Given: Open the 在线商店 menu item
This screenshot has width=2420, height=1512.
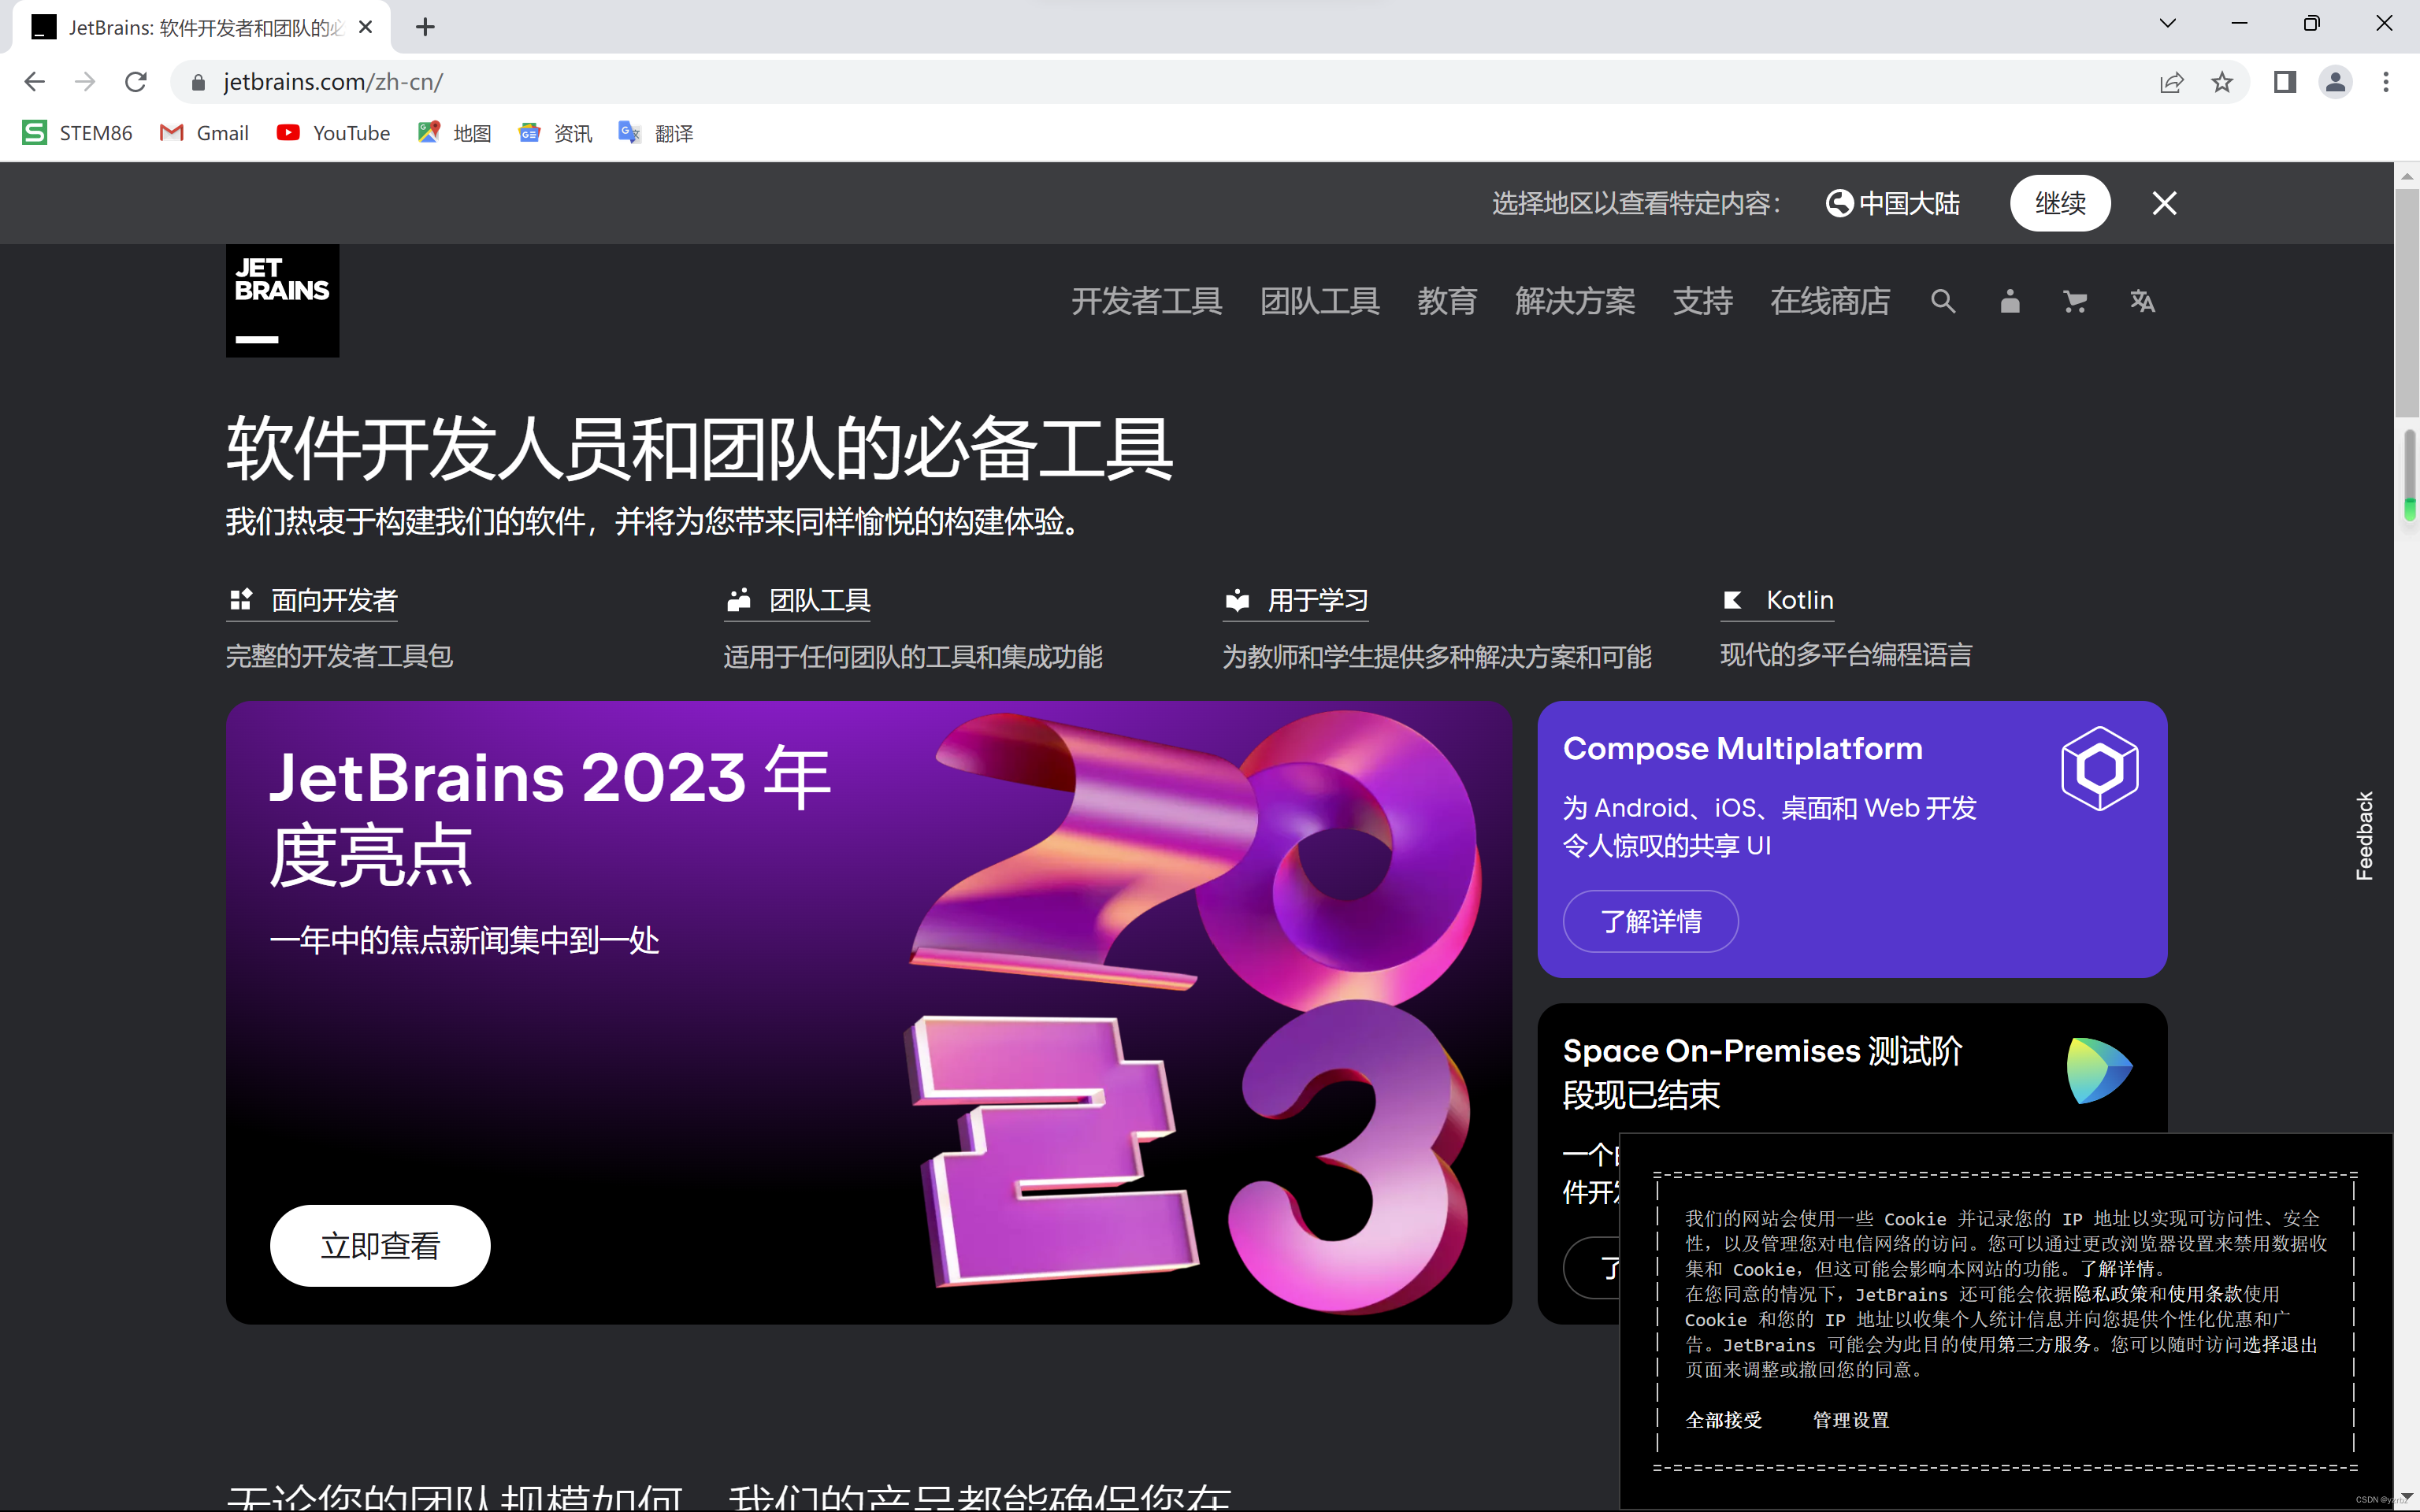Looking at the screenshot, I should click(1829, 301).
